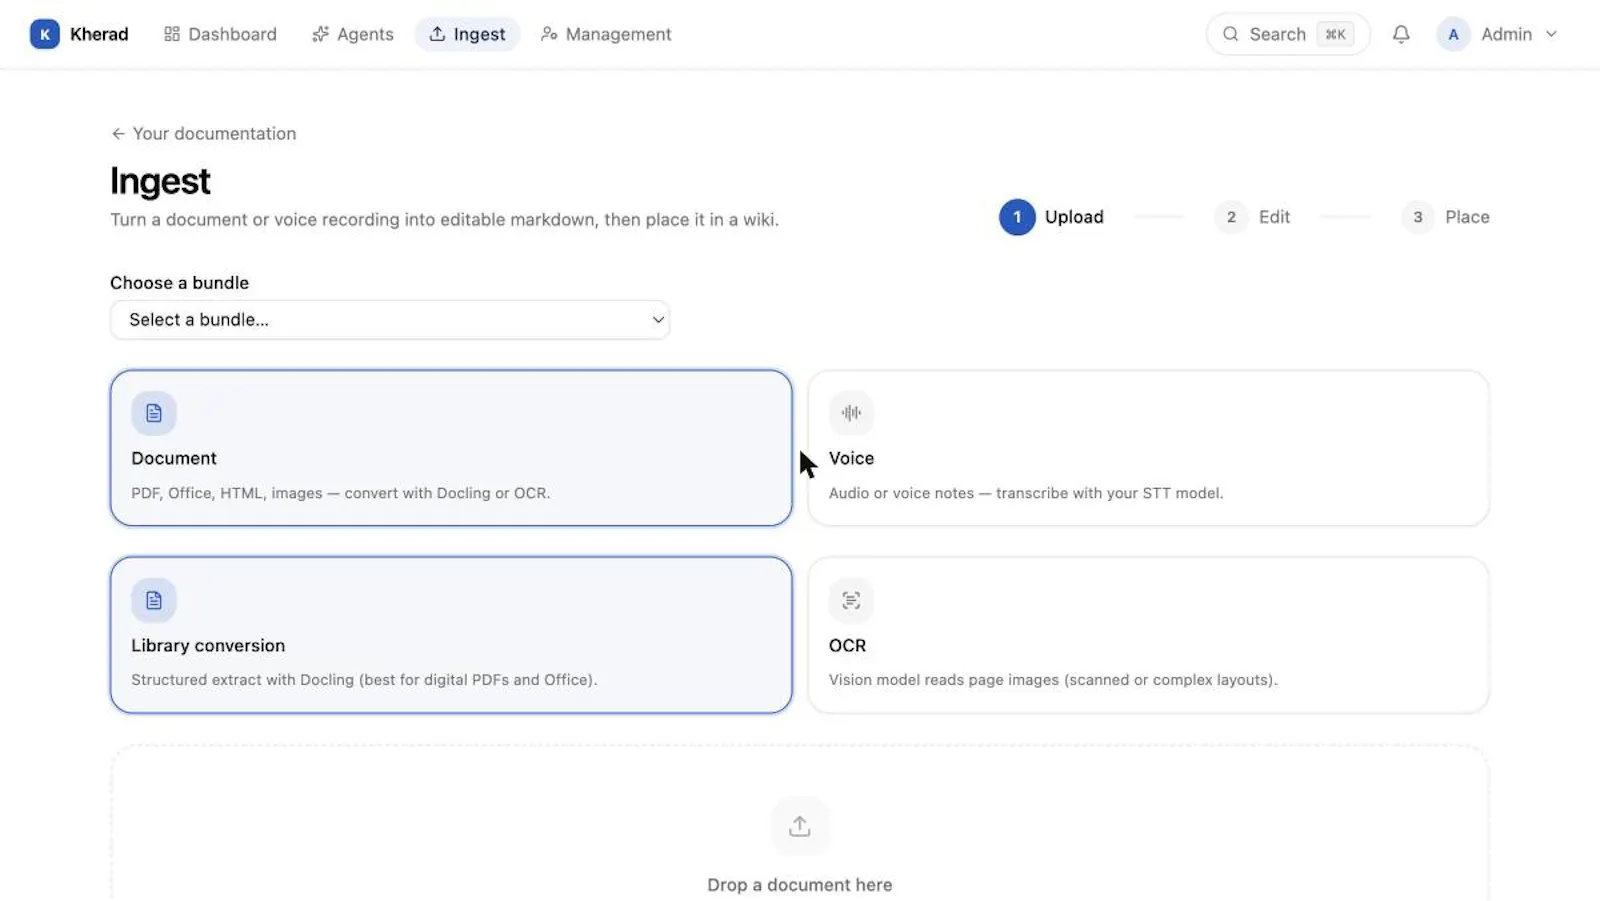
Task: Click the Voice waveform icon
Action: [851, 413]
